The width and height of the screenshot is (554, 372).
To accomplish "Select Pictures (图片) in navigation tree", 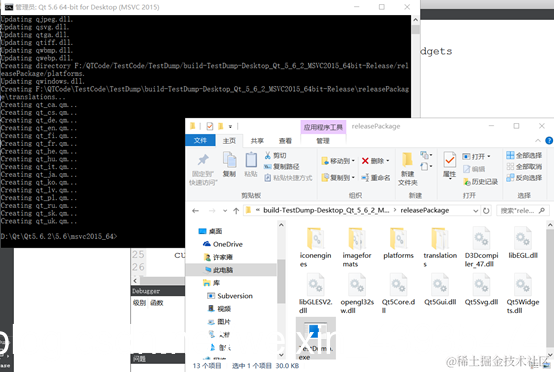I will pos(219,321).
